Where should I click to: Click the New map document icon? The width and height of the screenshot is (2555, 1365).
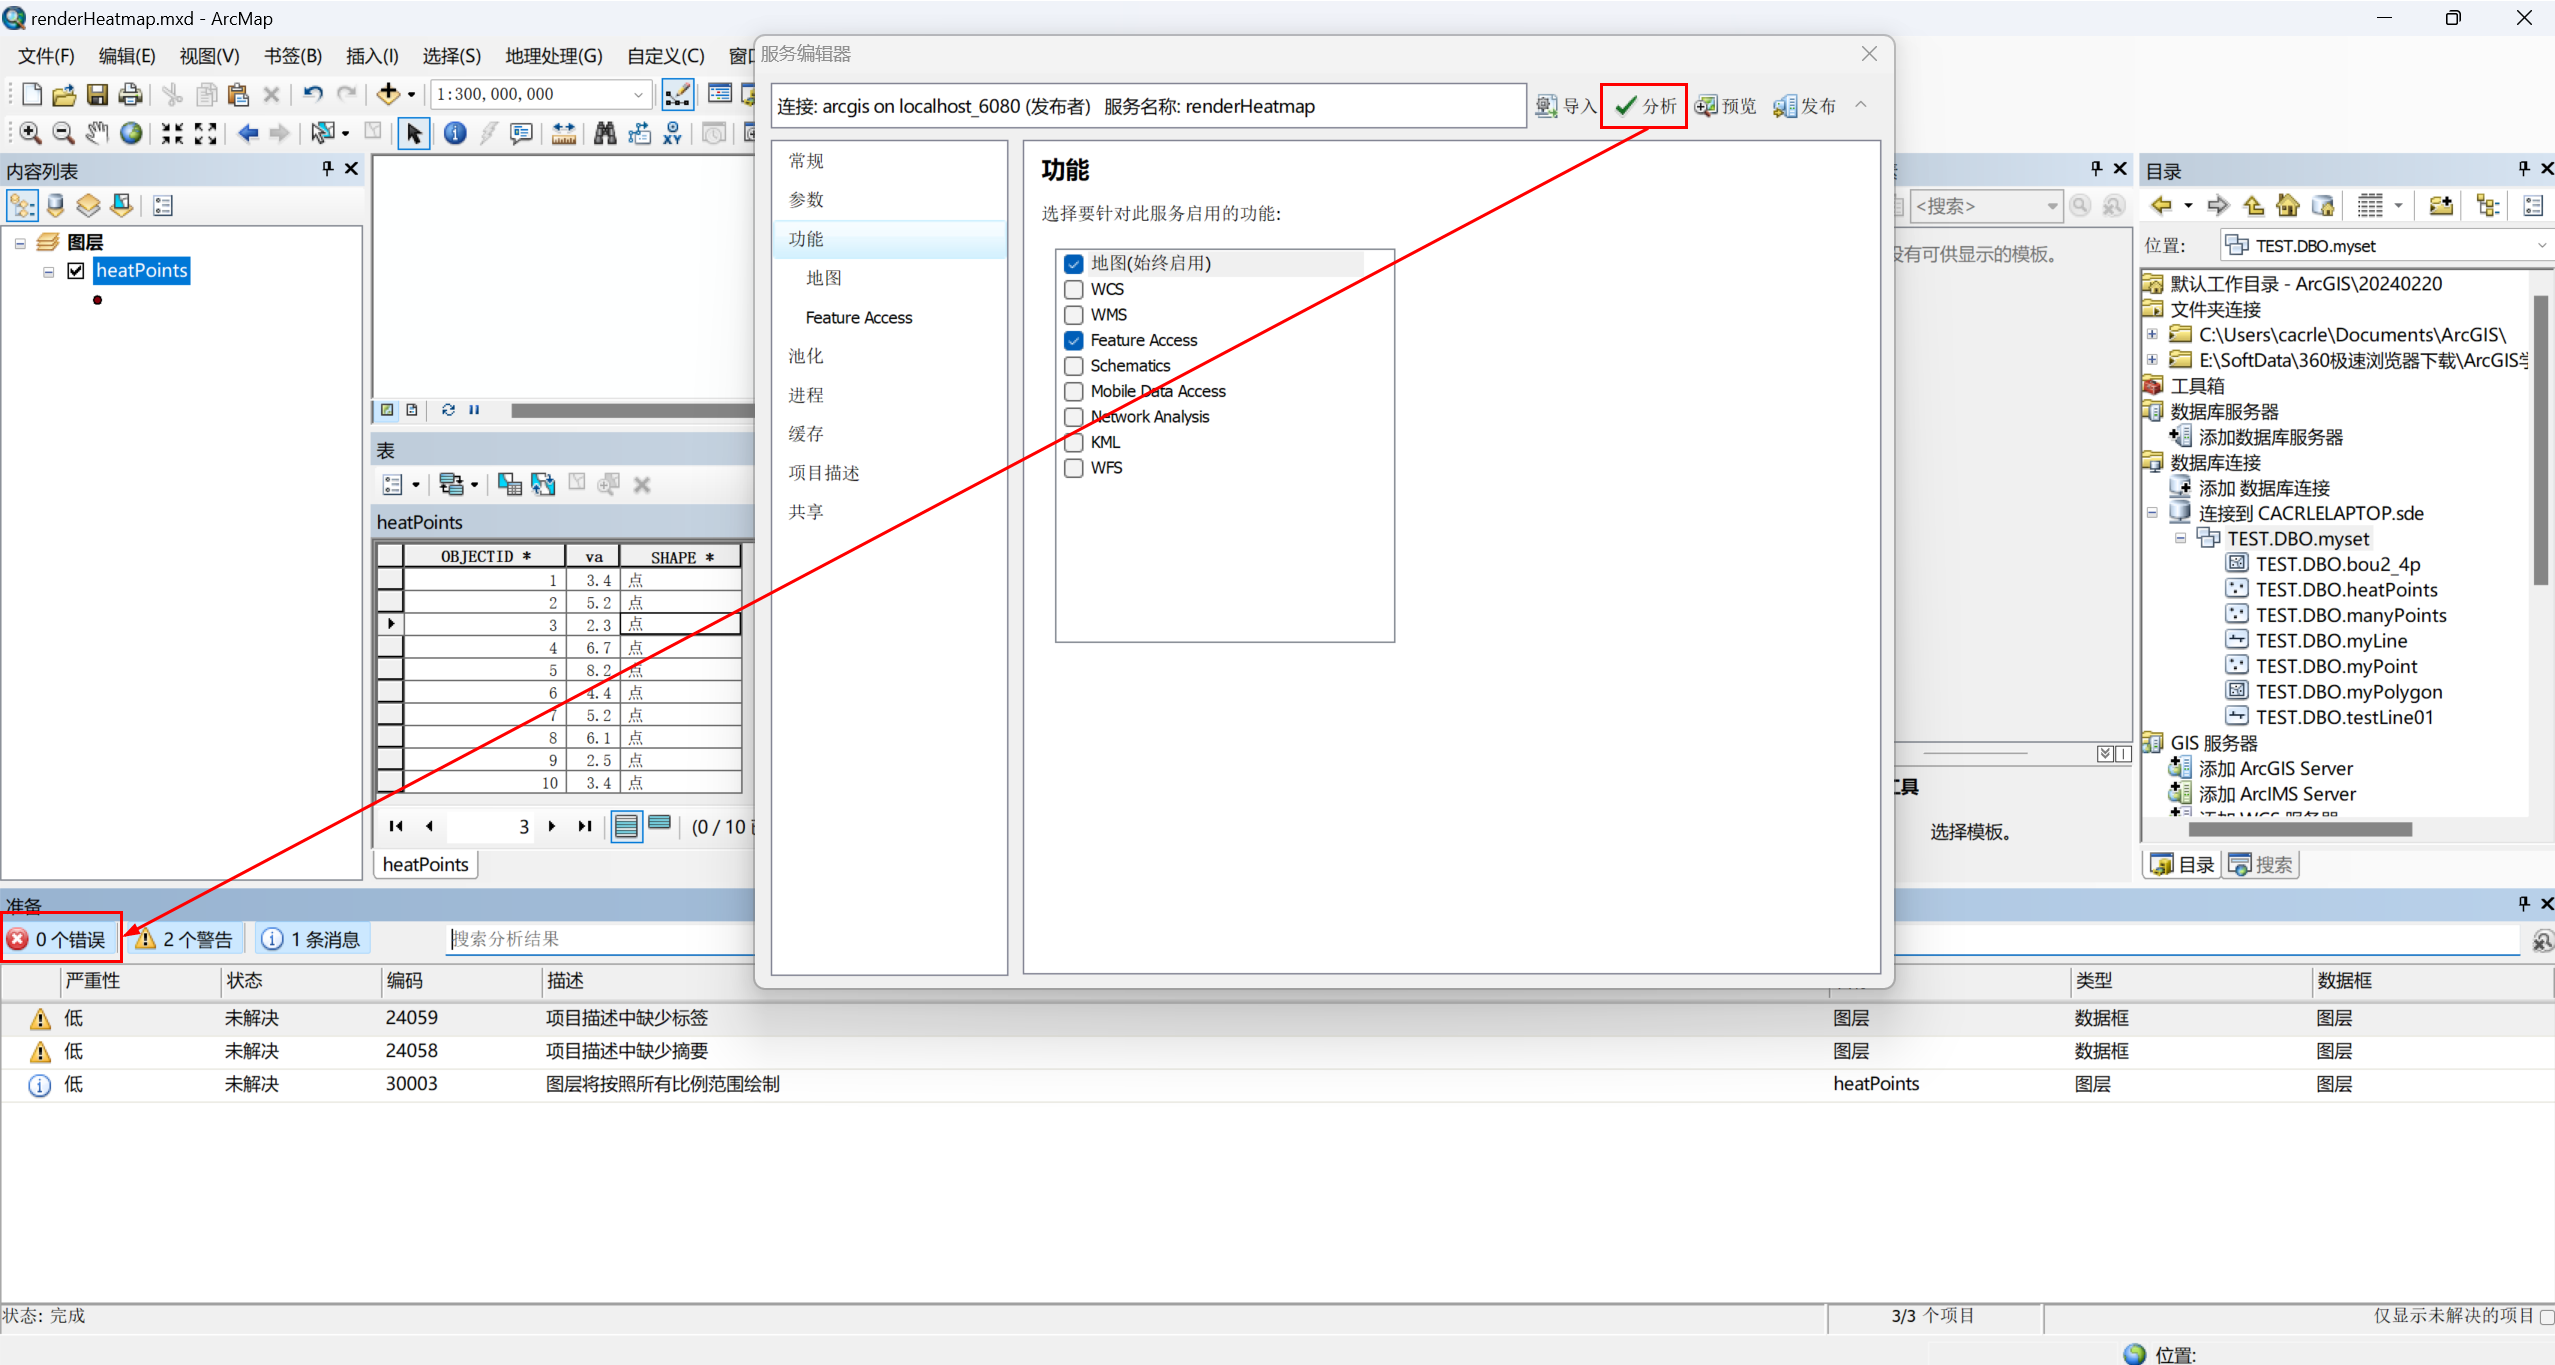click(x=31, y=94)
